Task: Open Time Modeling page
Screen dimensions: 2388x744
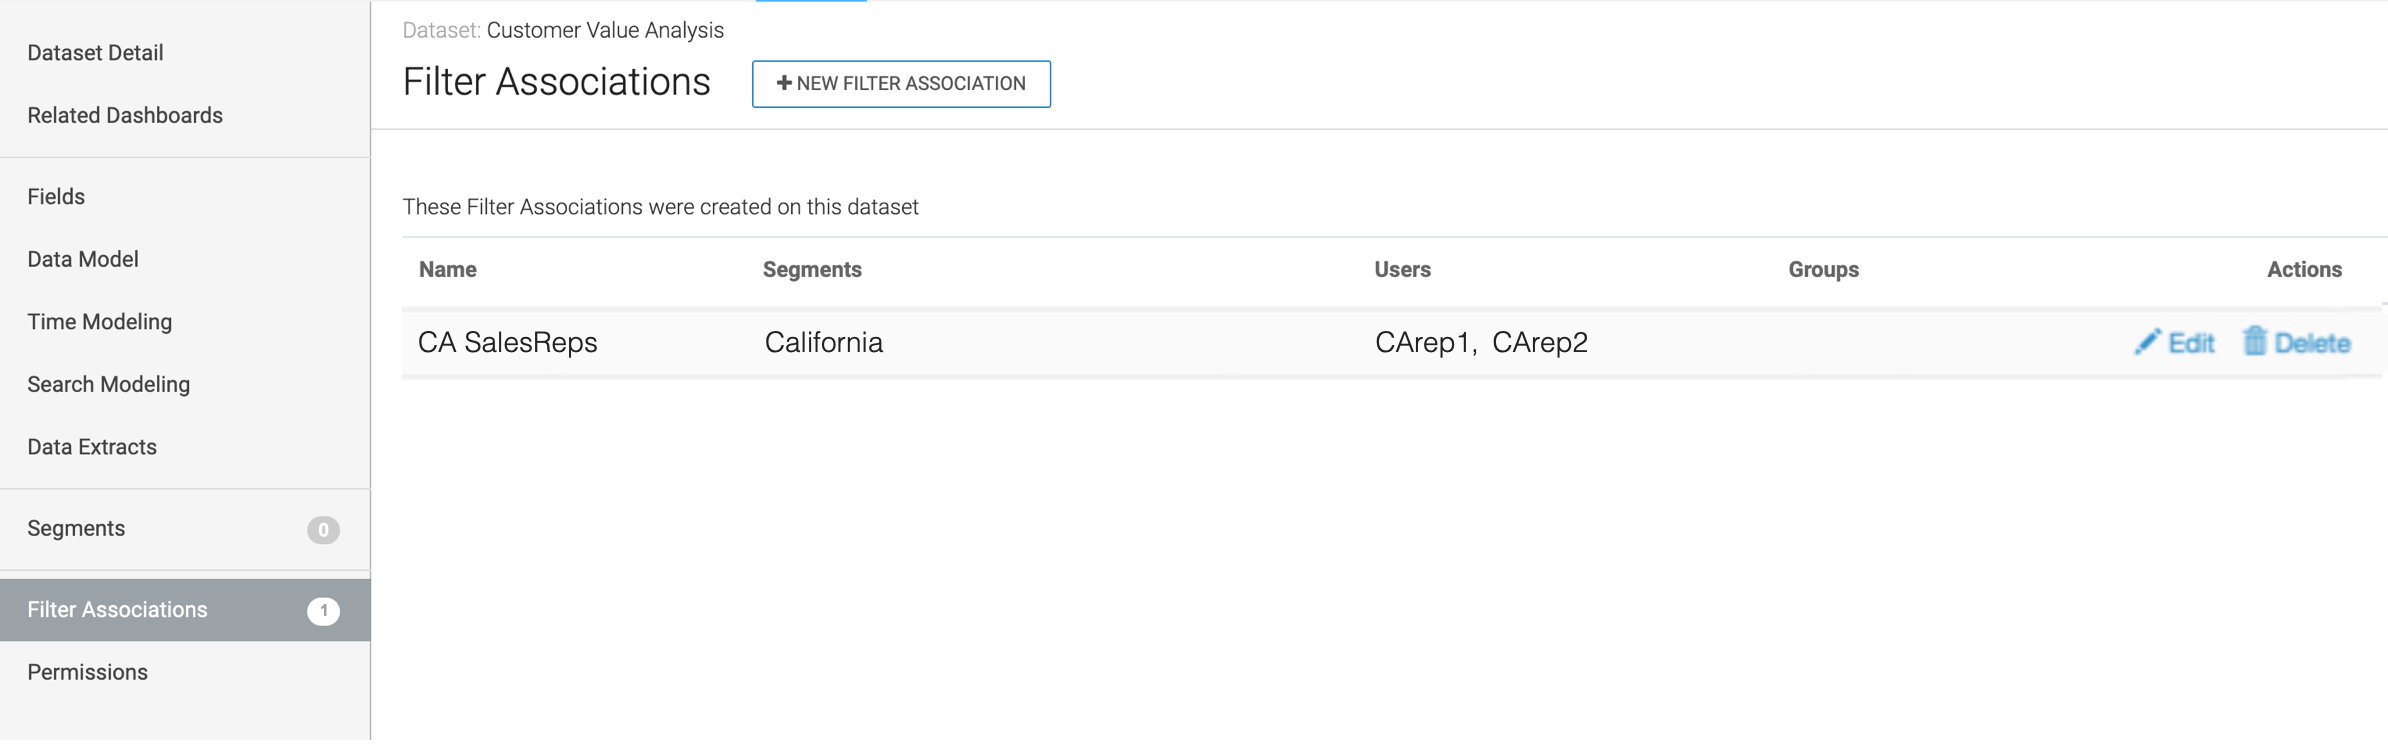Action: 100,322
